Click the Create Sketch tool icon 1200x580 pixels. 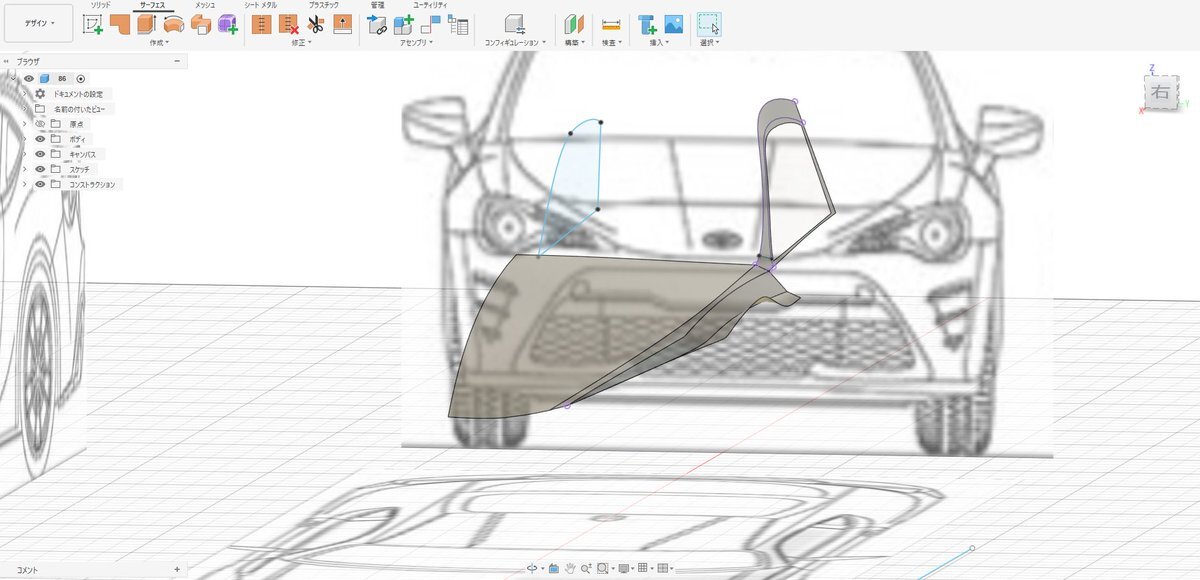click(x=93, y=25)
